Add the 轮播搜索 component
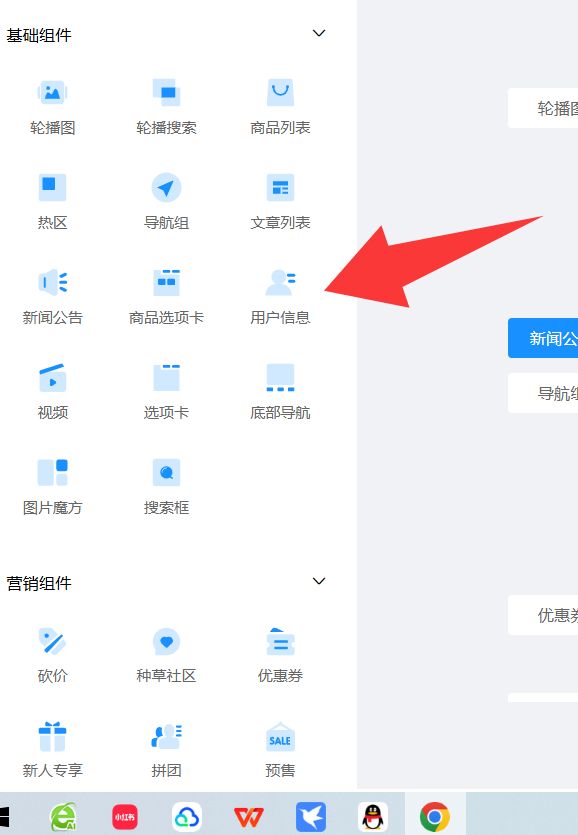Screen dimensions: 578x835 [166, 106]
